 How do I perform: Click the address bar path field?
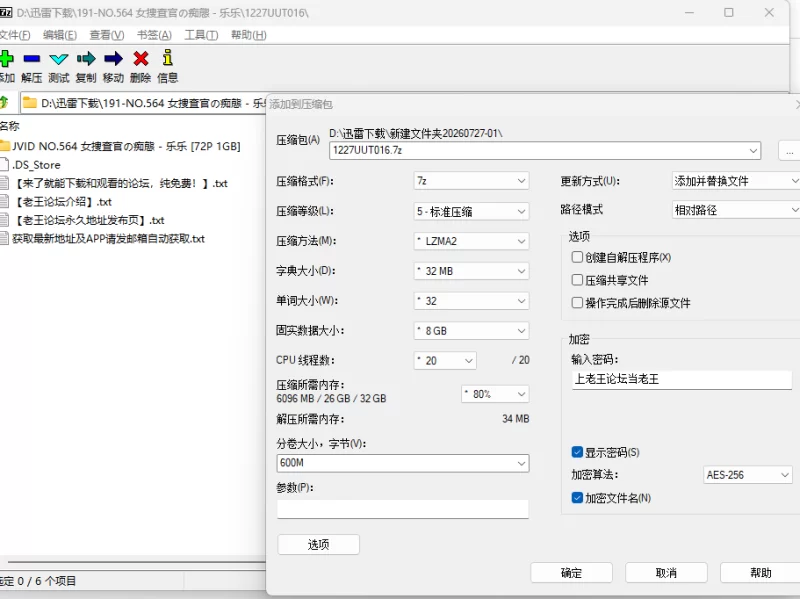point(145,103)
